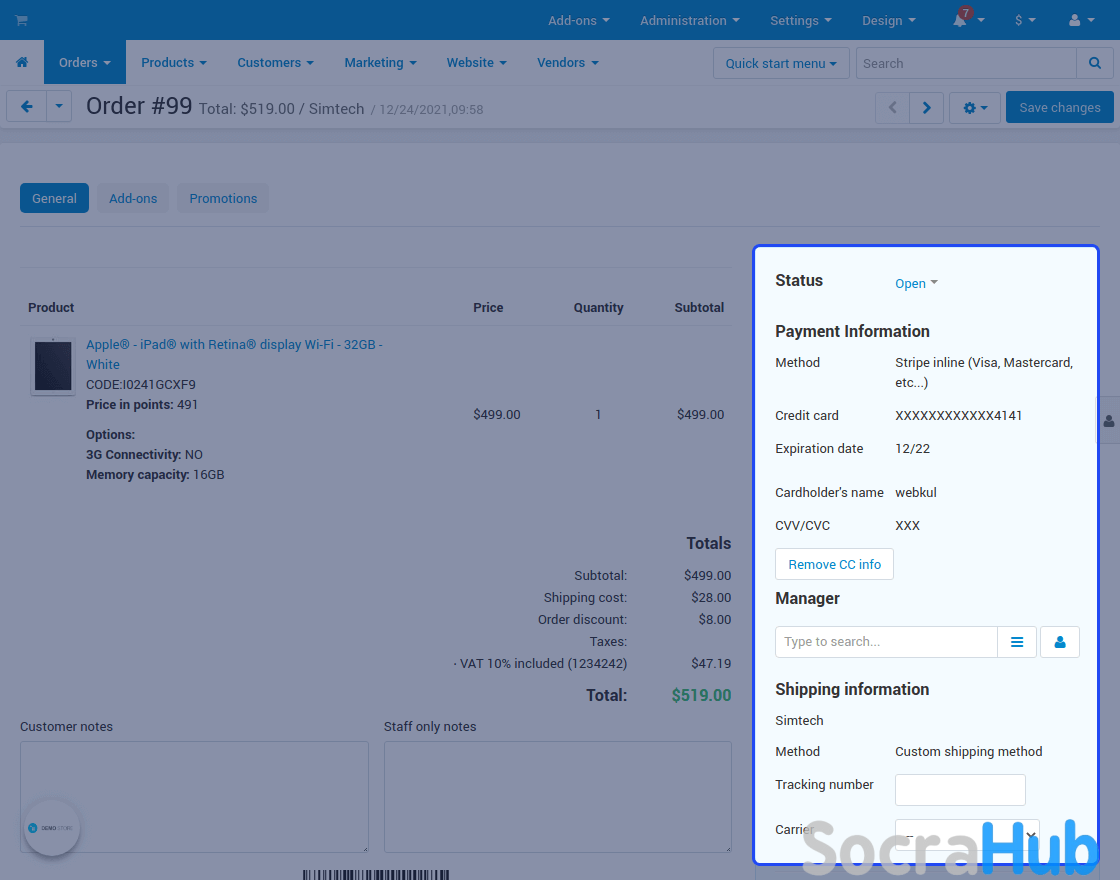
Task: Open the iPad product thumbnail
Action: pos(53,366)
